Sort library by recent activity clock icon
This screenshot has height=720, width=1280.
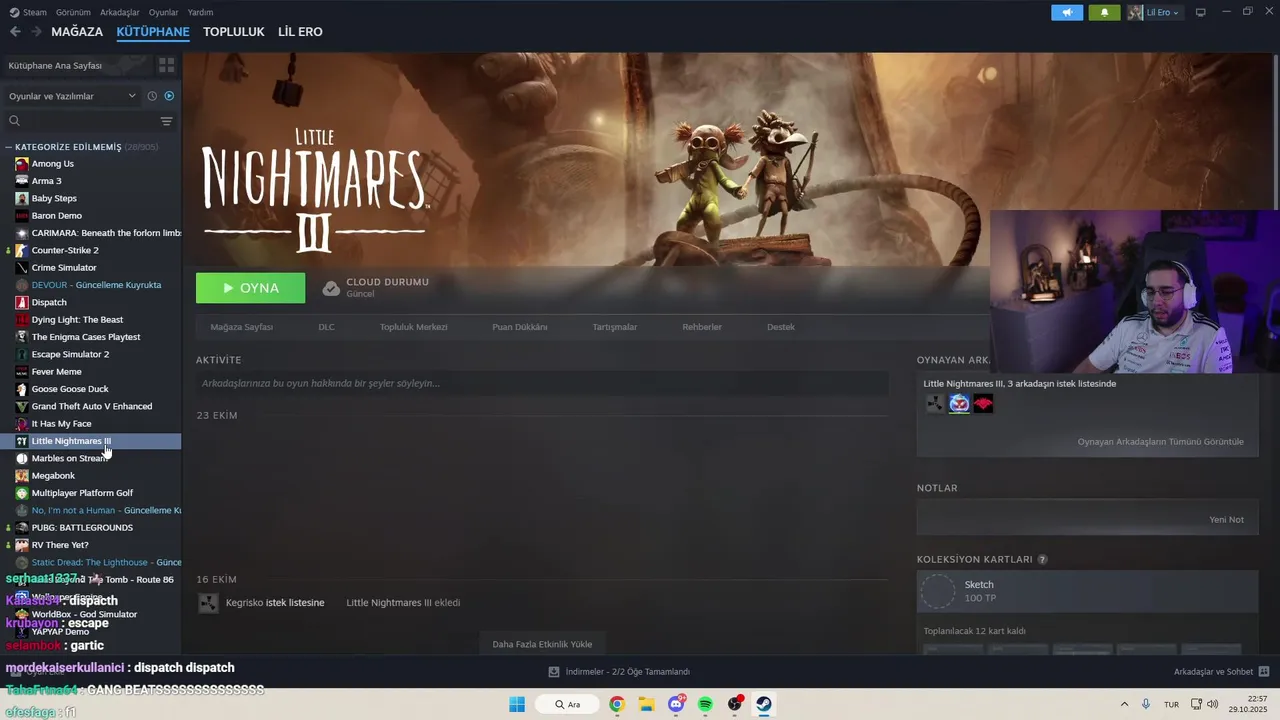(x=152, y=96)
